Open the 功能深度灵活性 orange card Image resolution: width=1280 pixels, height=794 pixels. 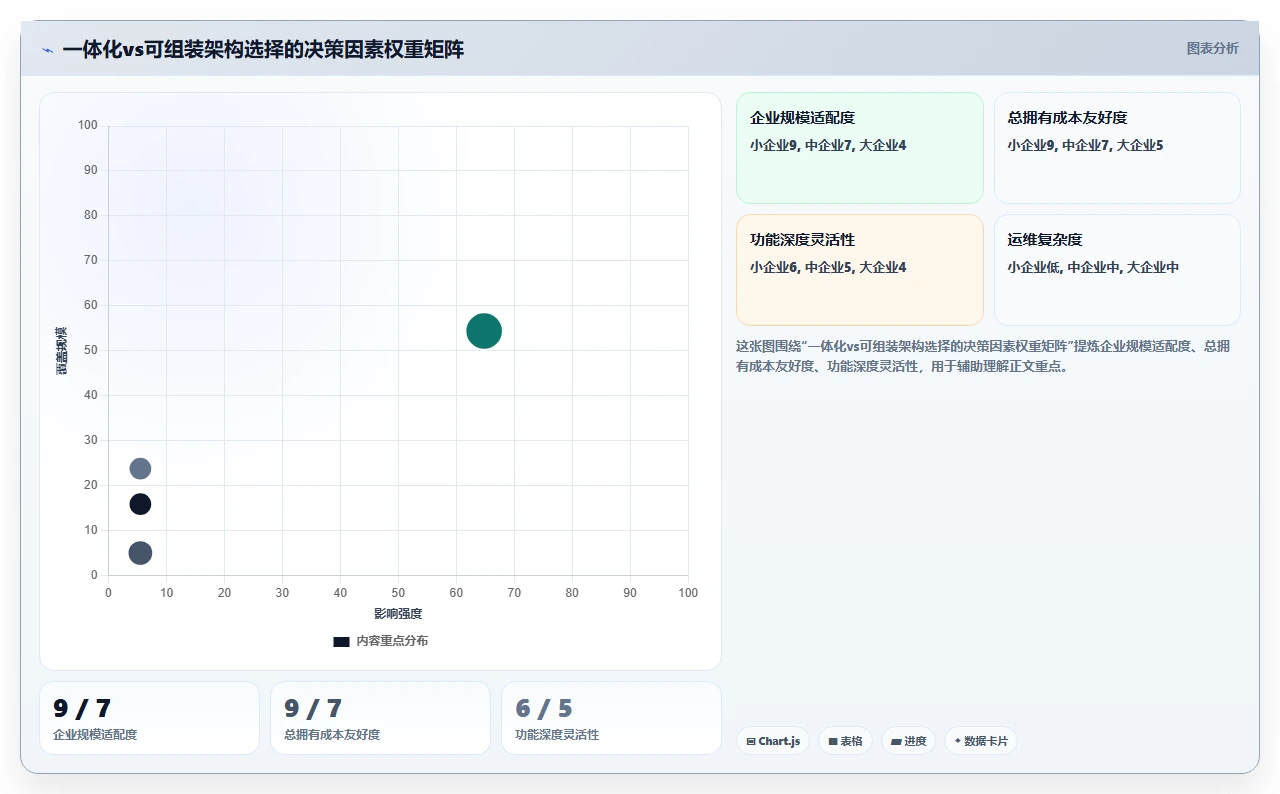click(860, 270)
